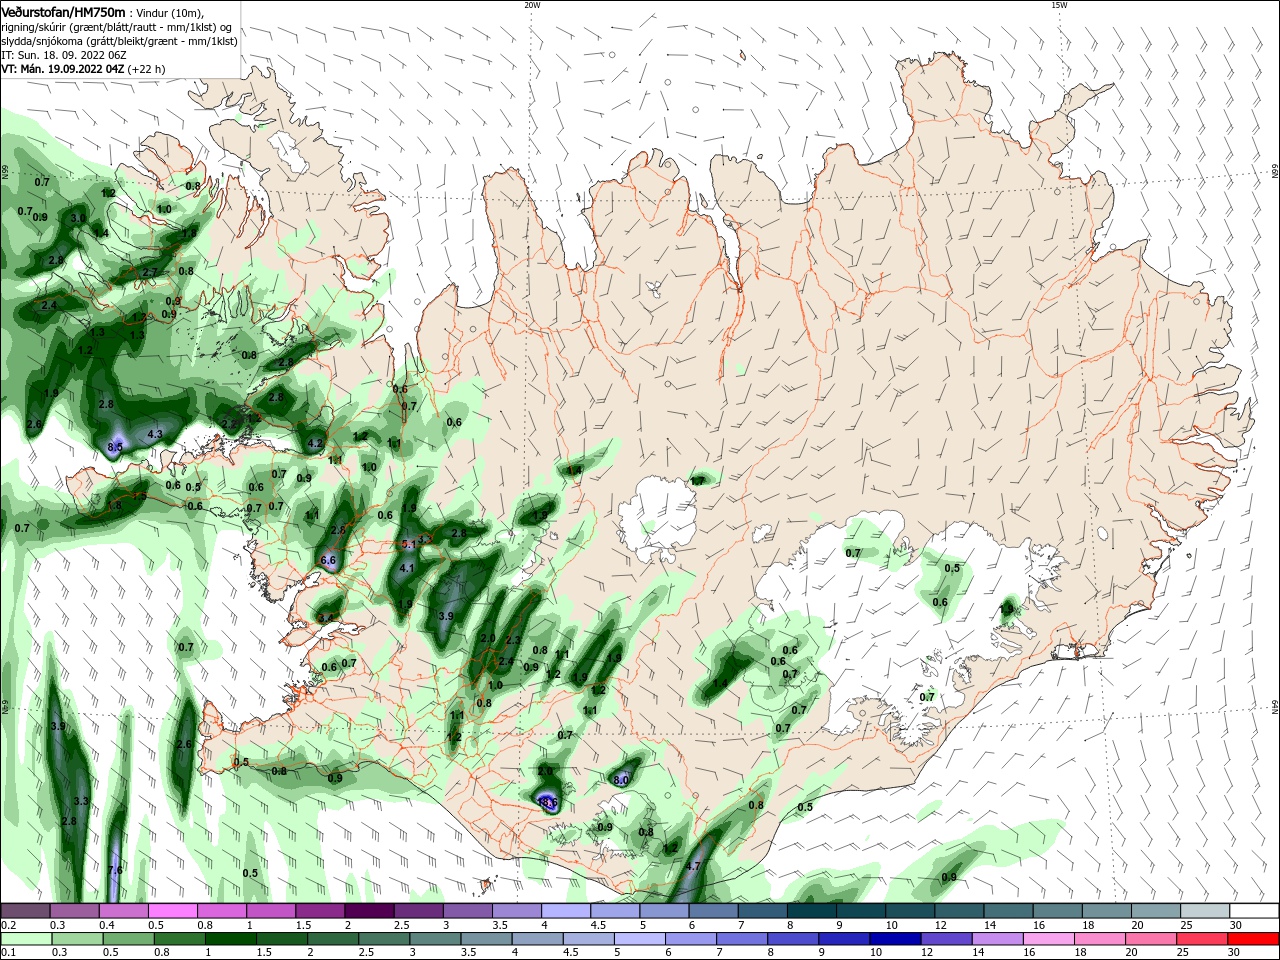This screenshot has width=1280, height=960.
Task: Click the 15W longitude label
Action: coord(1059,5)
